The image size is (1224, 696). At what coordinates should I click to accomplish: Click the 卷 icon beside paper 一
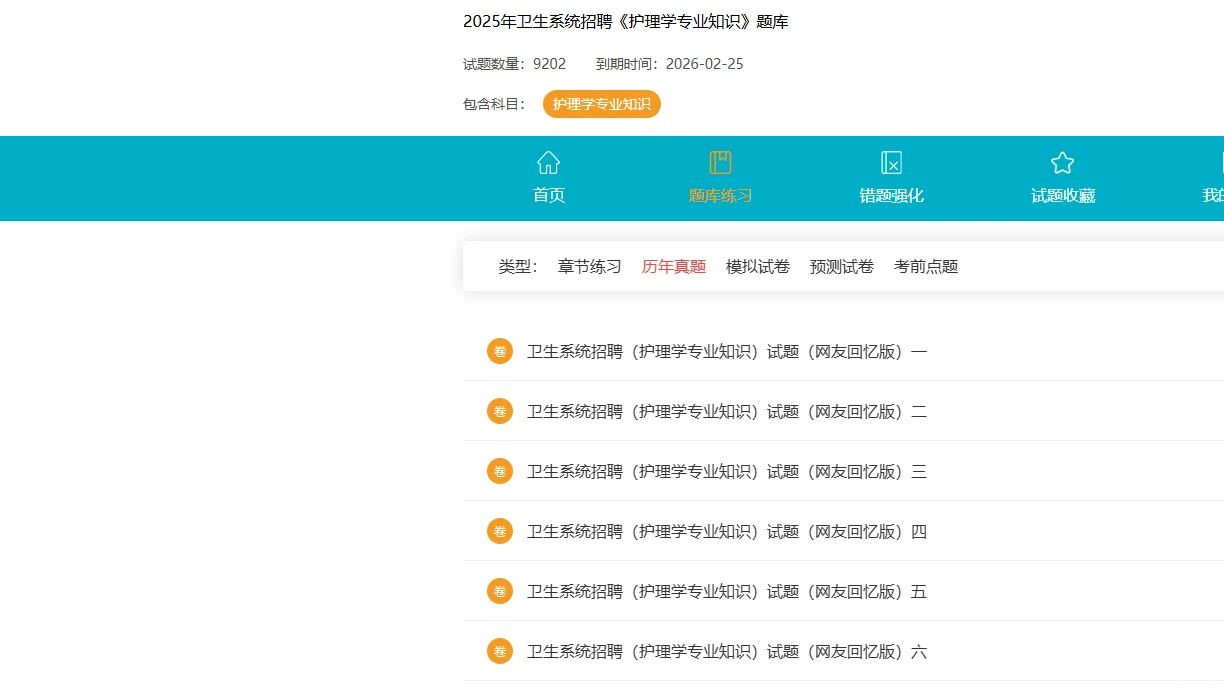point(499,351)
